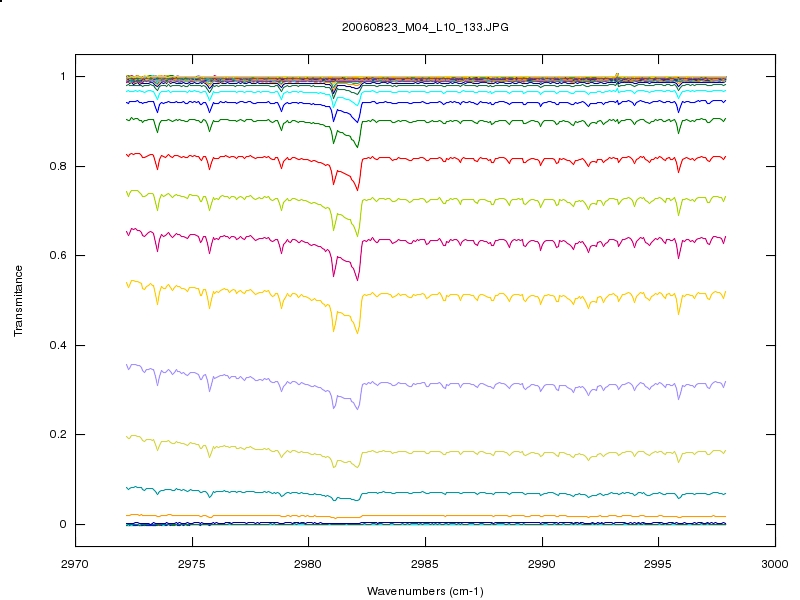Viewport: 800px width, 600px height.
Task: Click x-axis tick label 2990
Action: click(x=541, y=564)
